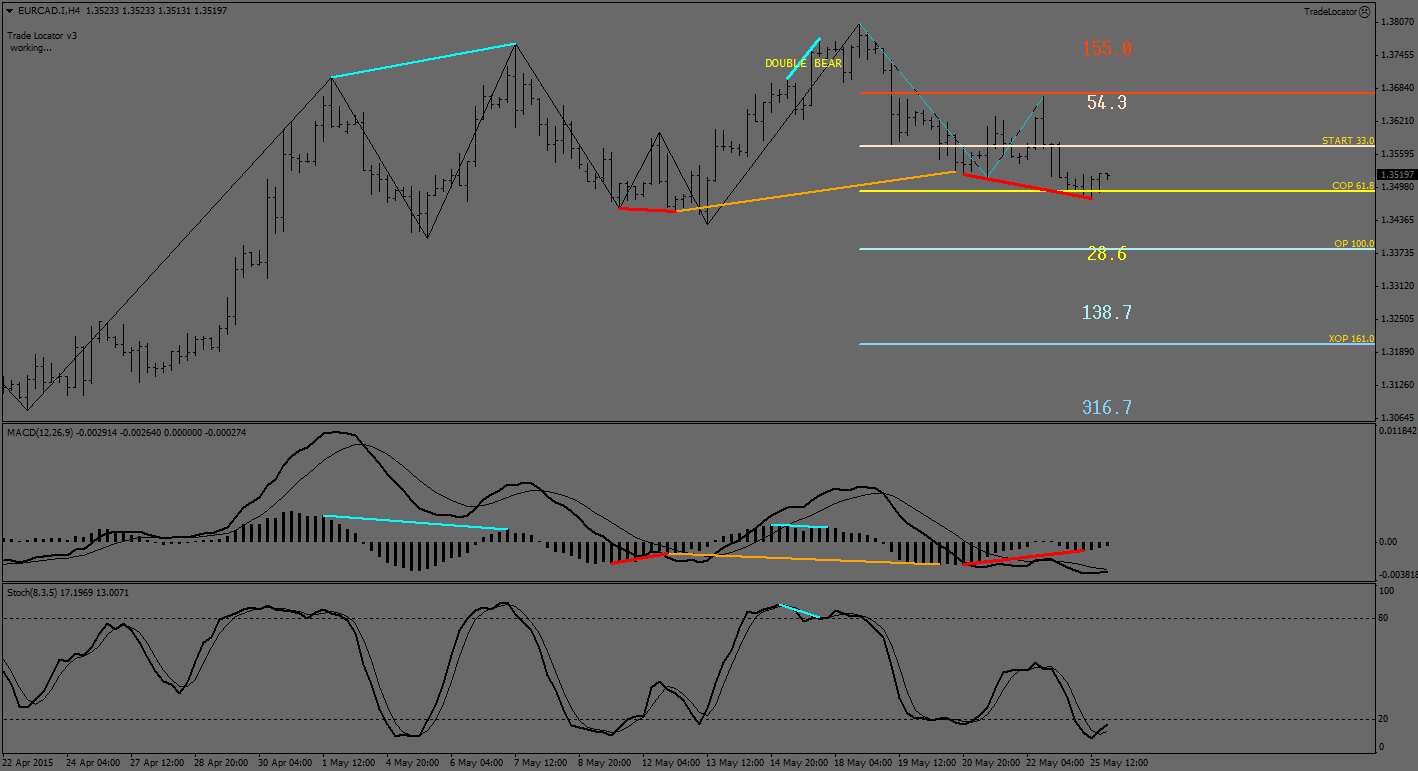Select the OP 100.0 target label
This screenshot has width=1418, height=771.
[x=1353, y=244]
